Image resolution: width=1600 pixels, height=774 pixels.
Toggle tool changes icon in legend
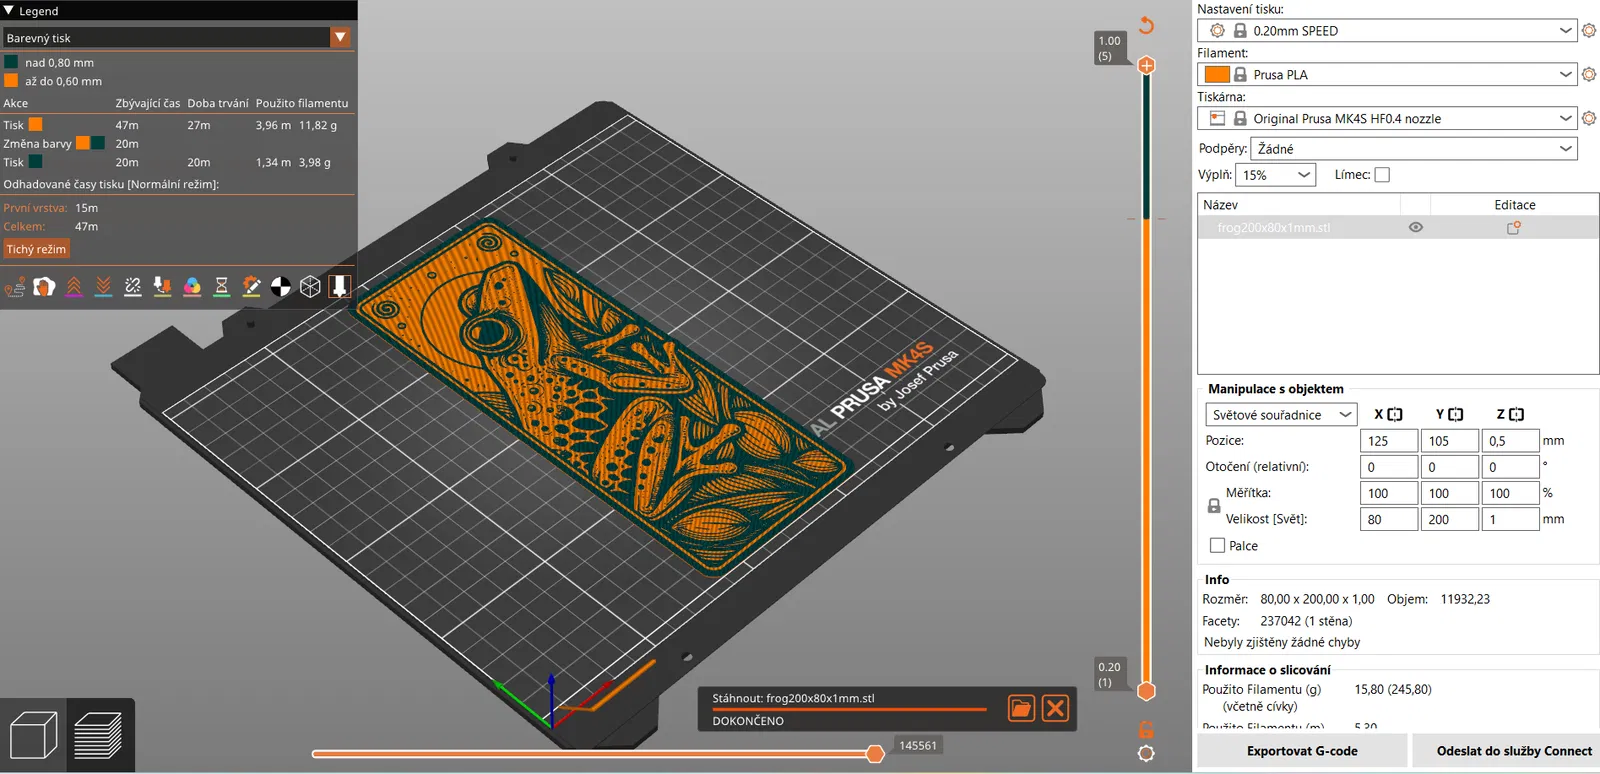click(162, 287)
